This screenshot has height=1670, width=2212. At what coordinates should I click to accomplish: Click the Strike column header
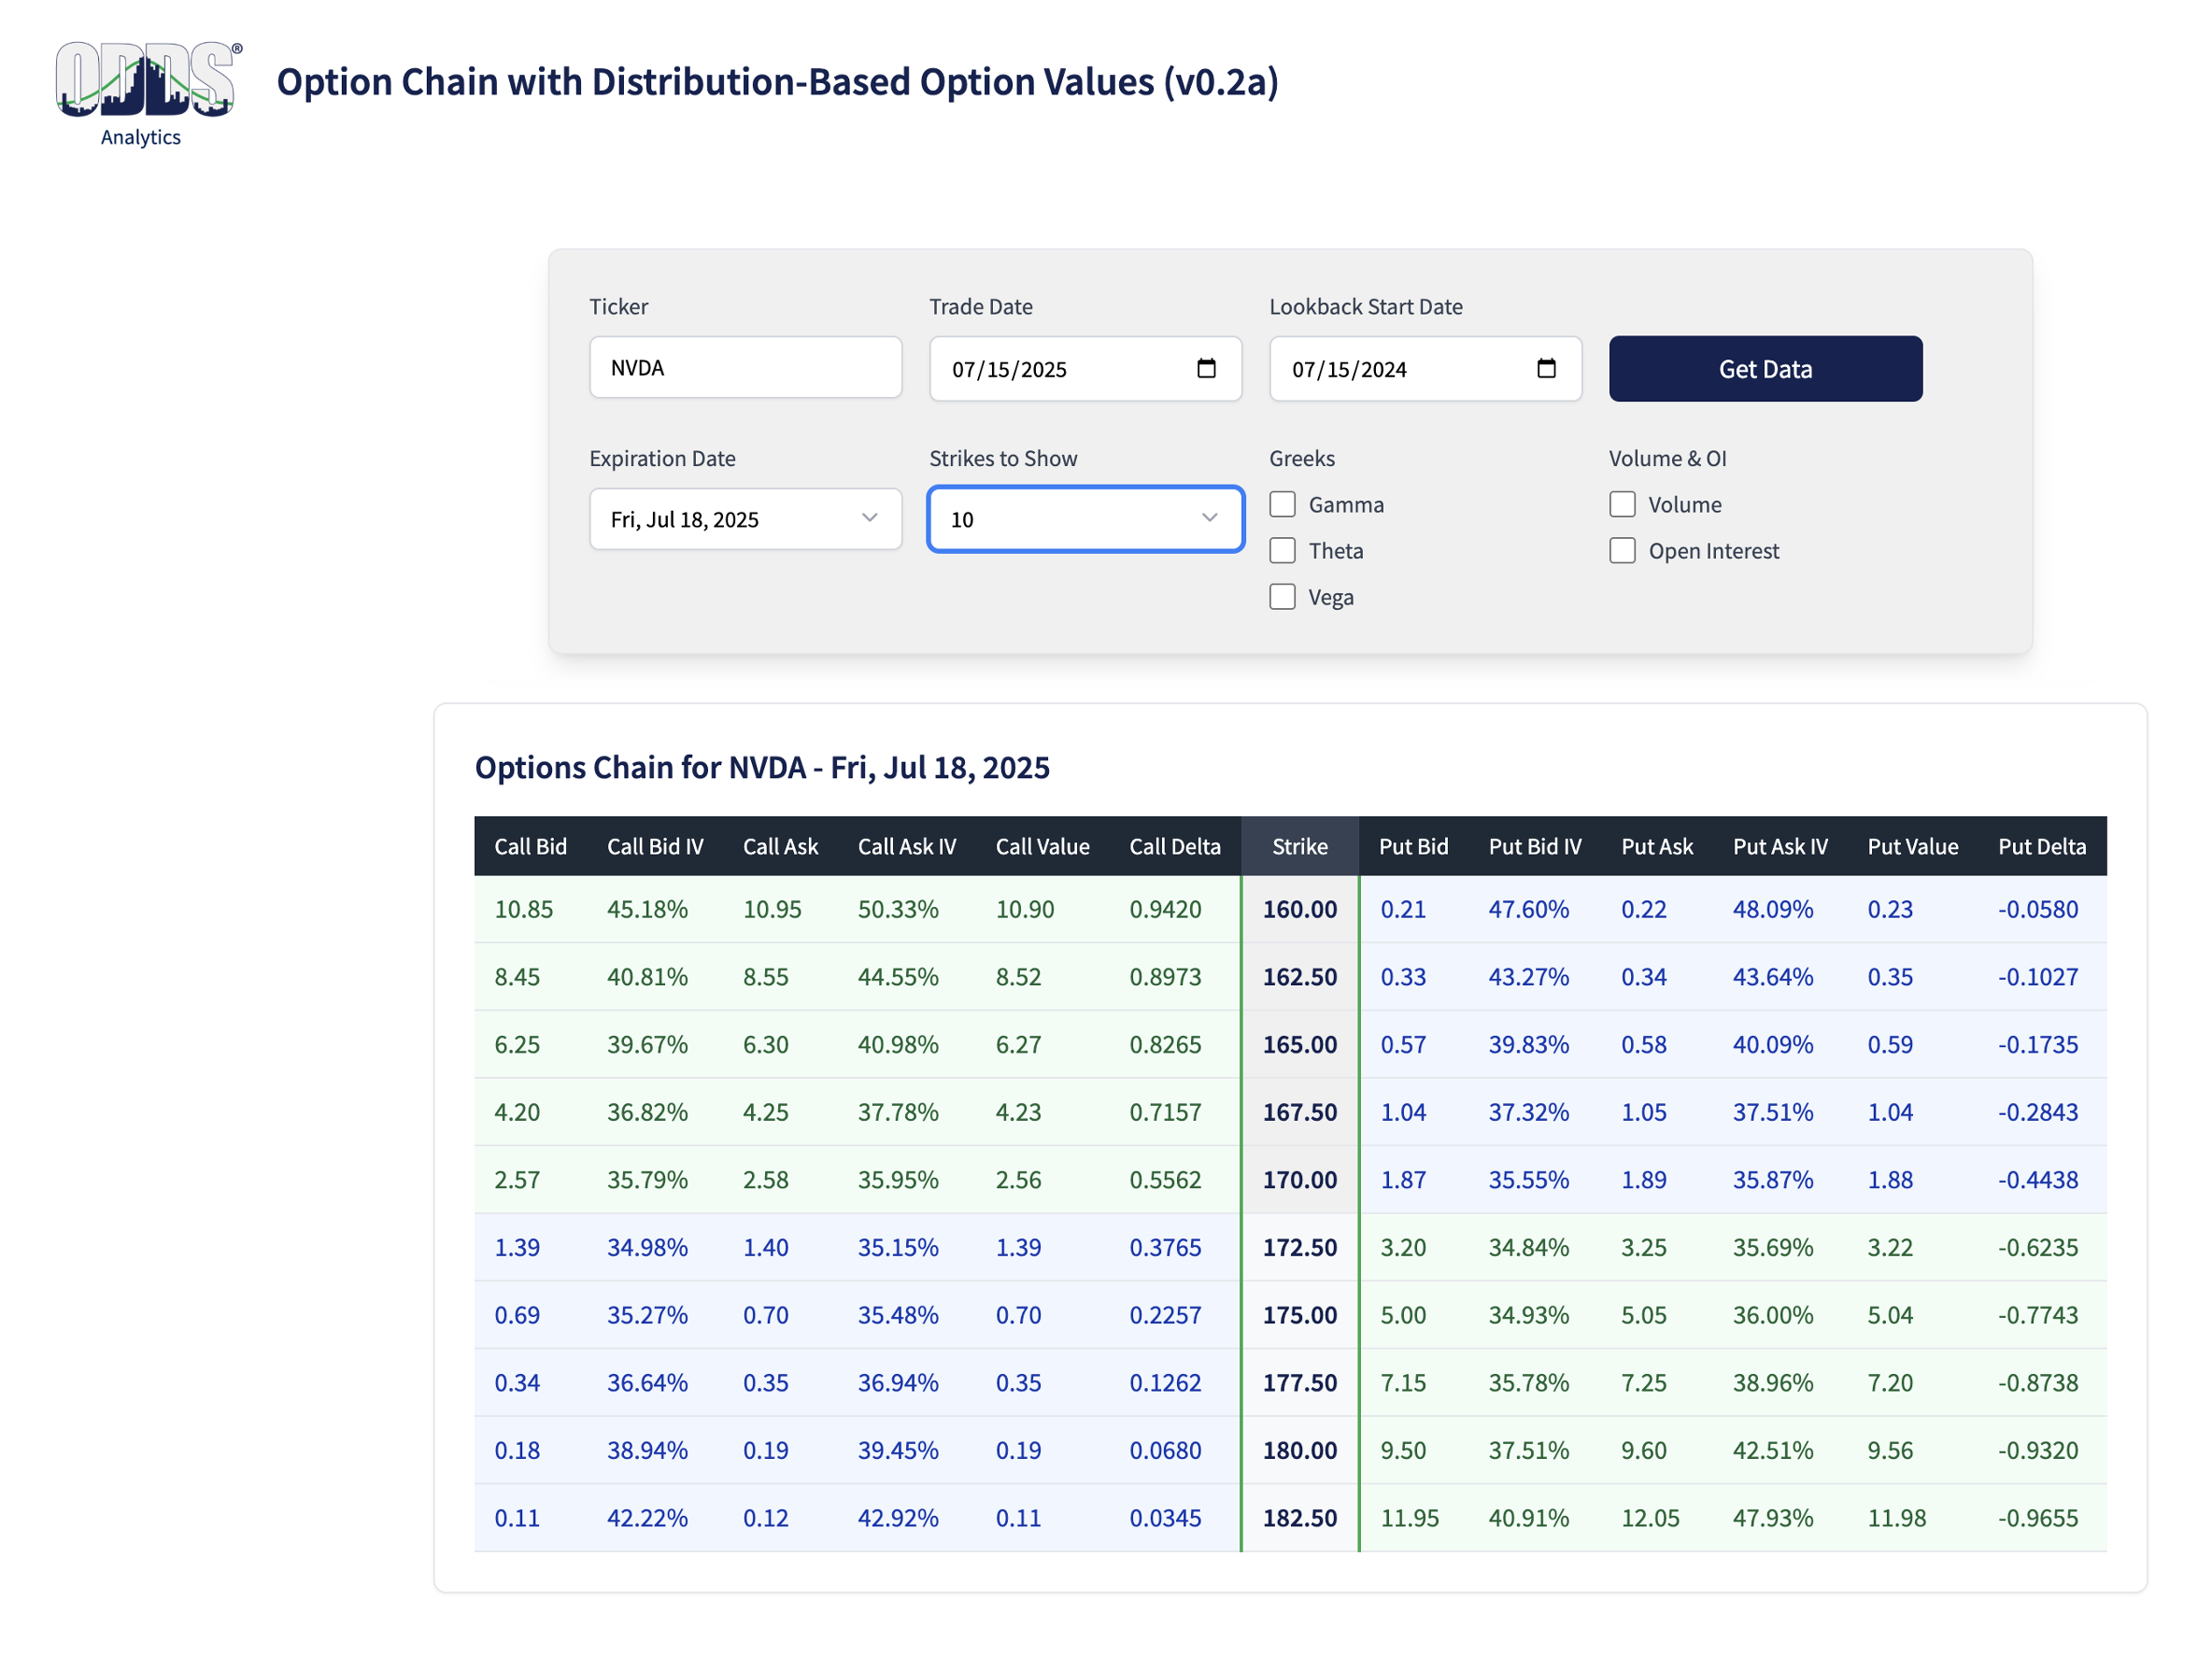pos(1300,846)
